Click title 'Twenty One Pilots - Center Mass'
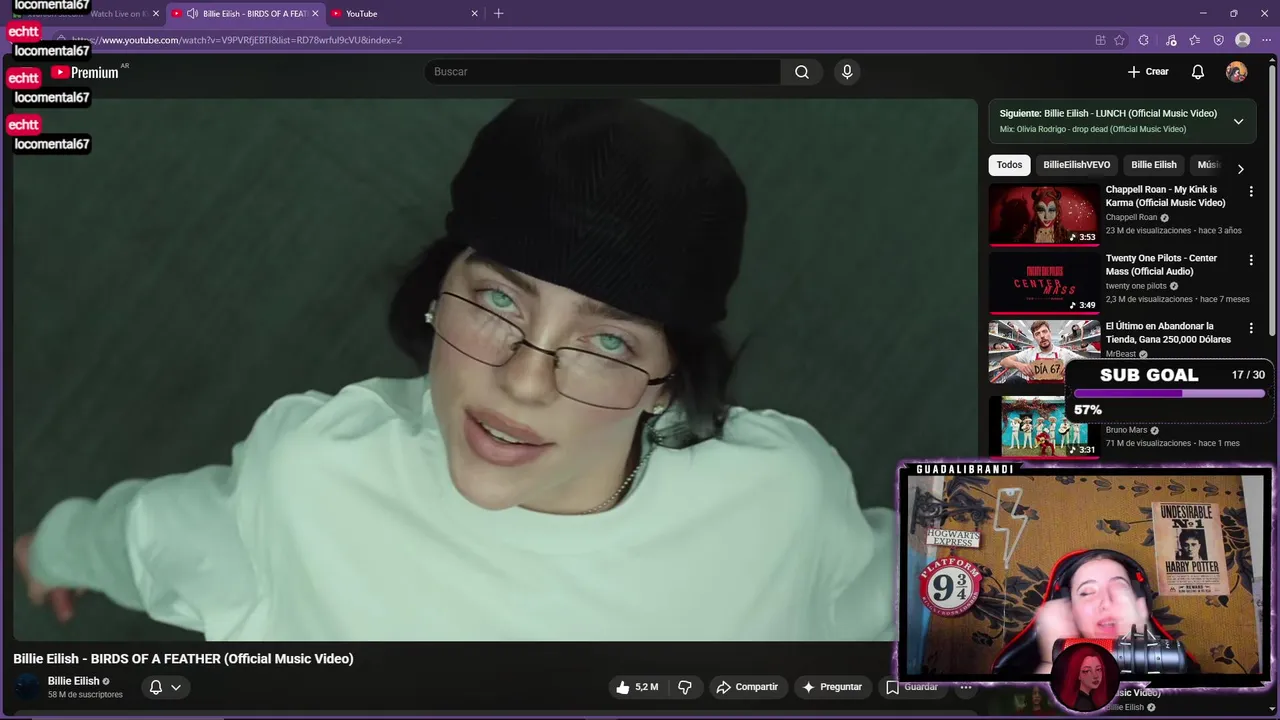The width and height of the screenshot is (1280, 720). click(x=1161, y=264)
